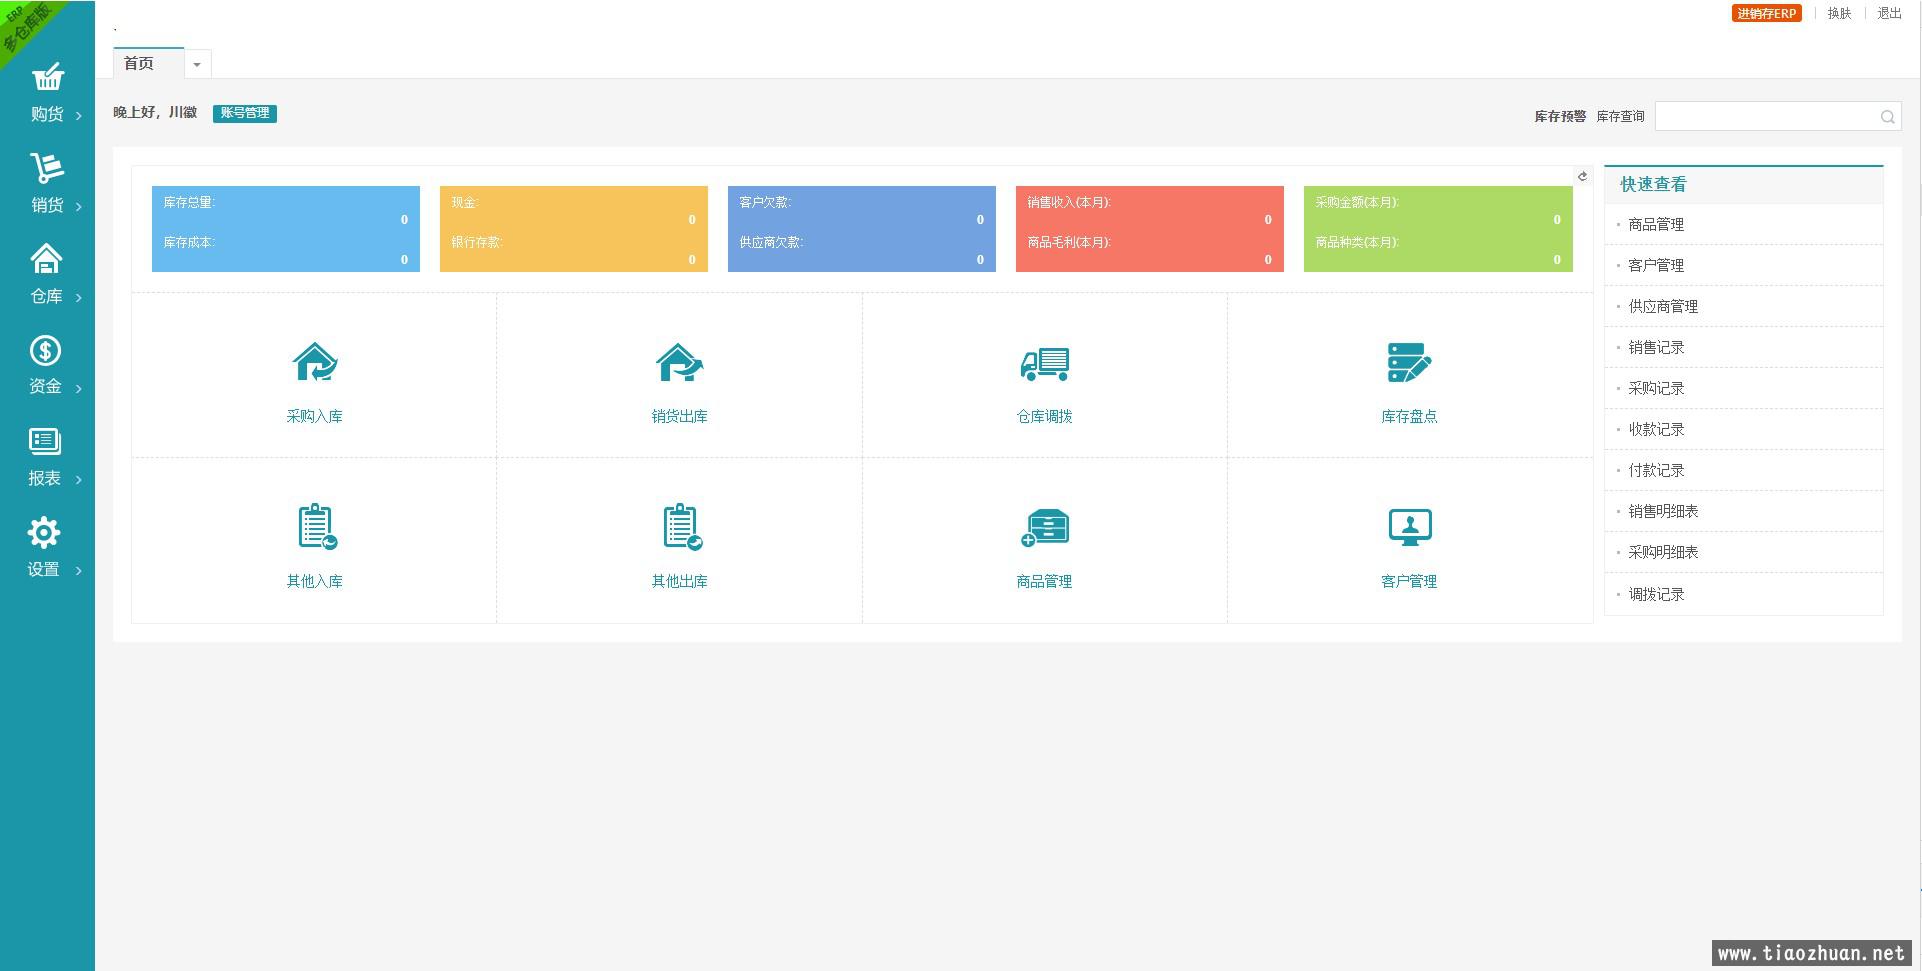Click the 快速查看 panel heading
The width and height of the screenshot is (1922, 971).
point(1654,185)
